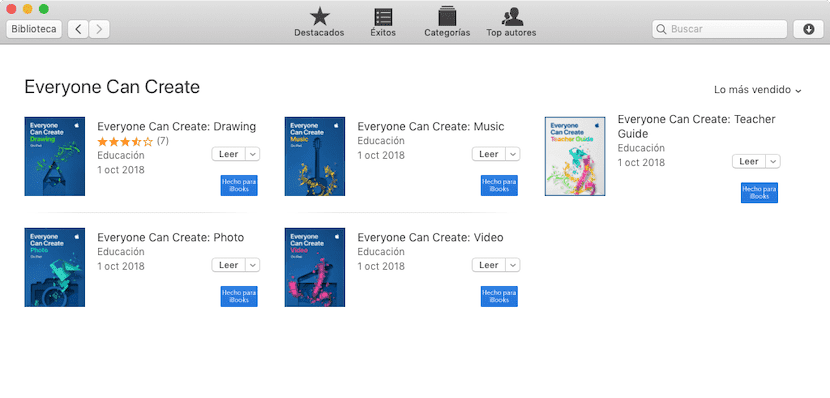The width and height of the screenshot is (830, 398).
Task: Open the Everyone Can Create: Drawing title
Action: 177,127
